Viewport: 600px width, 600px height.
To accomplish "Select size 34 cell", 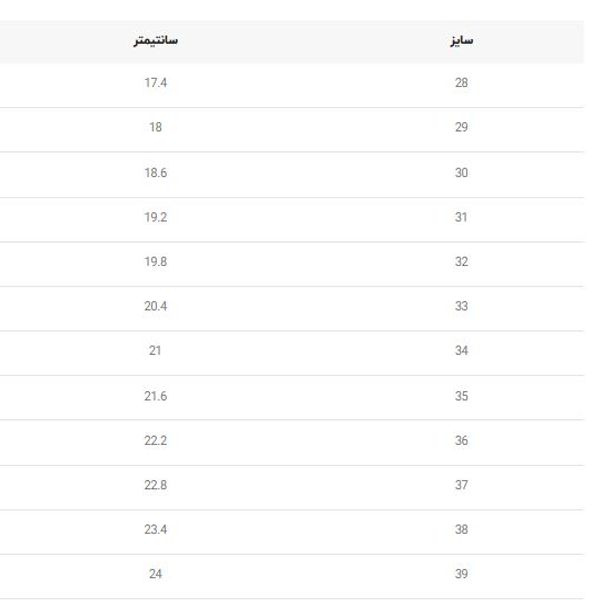I will [461, 351].
